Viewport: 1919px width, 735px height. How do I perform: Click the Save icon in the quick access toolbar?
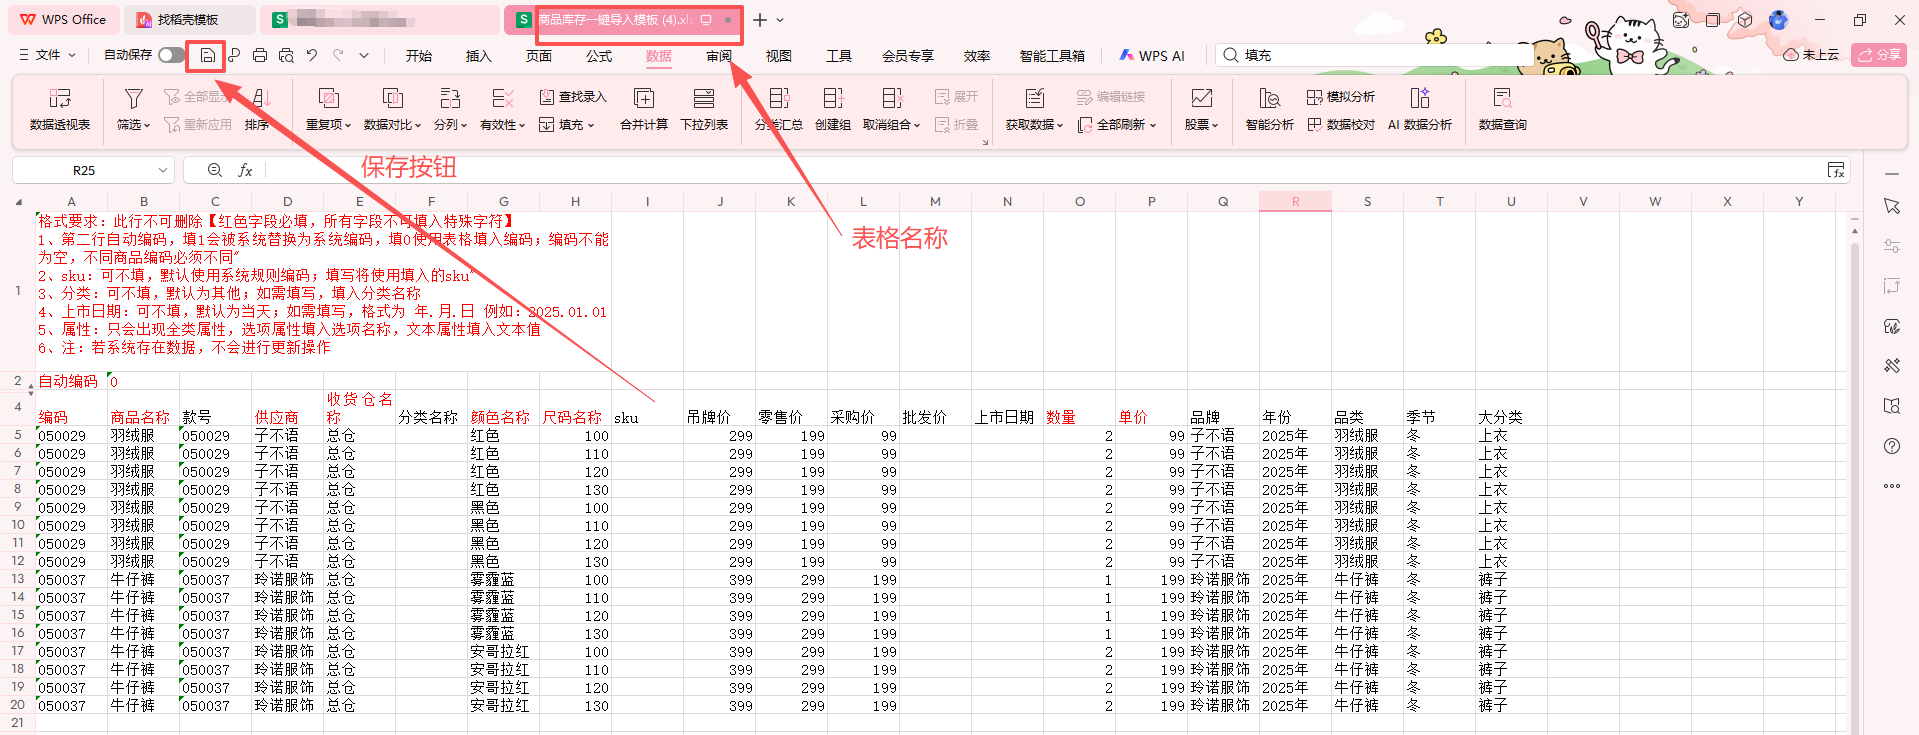tap(207, 56)
